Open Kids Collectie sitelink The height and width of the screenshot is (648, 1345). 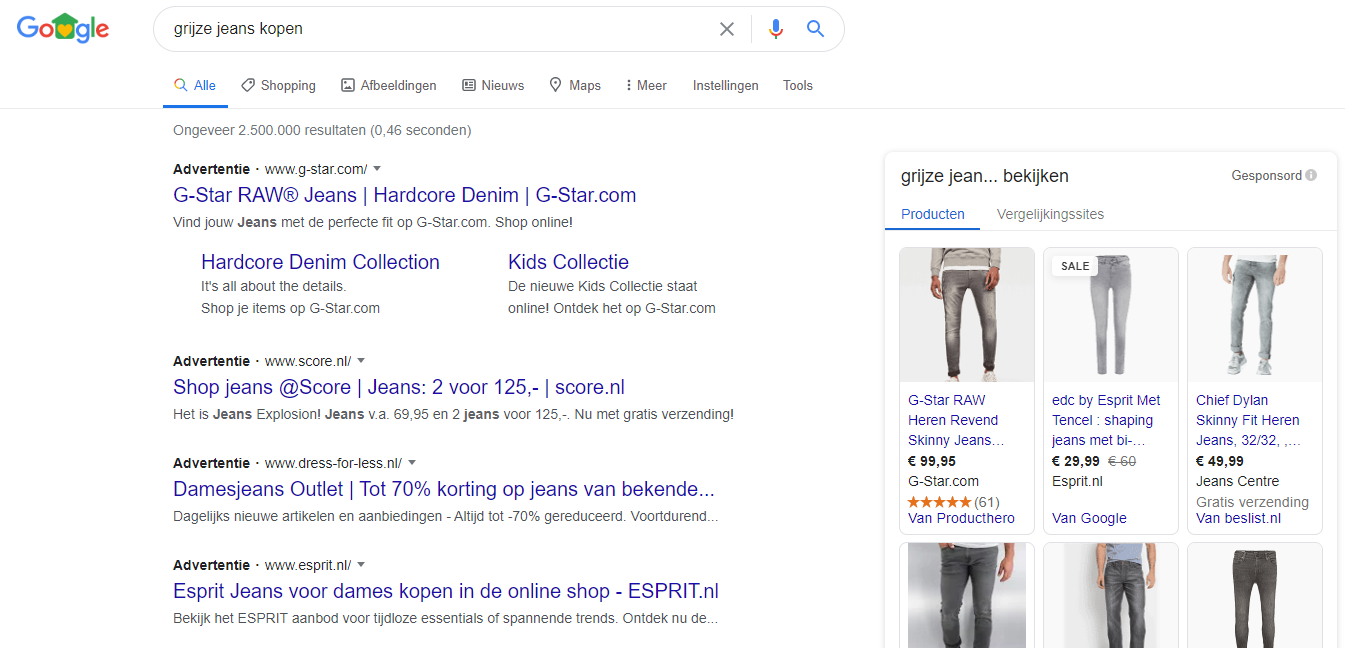tap(568, 262)
